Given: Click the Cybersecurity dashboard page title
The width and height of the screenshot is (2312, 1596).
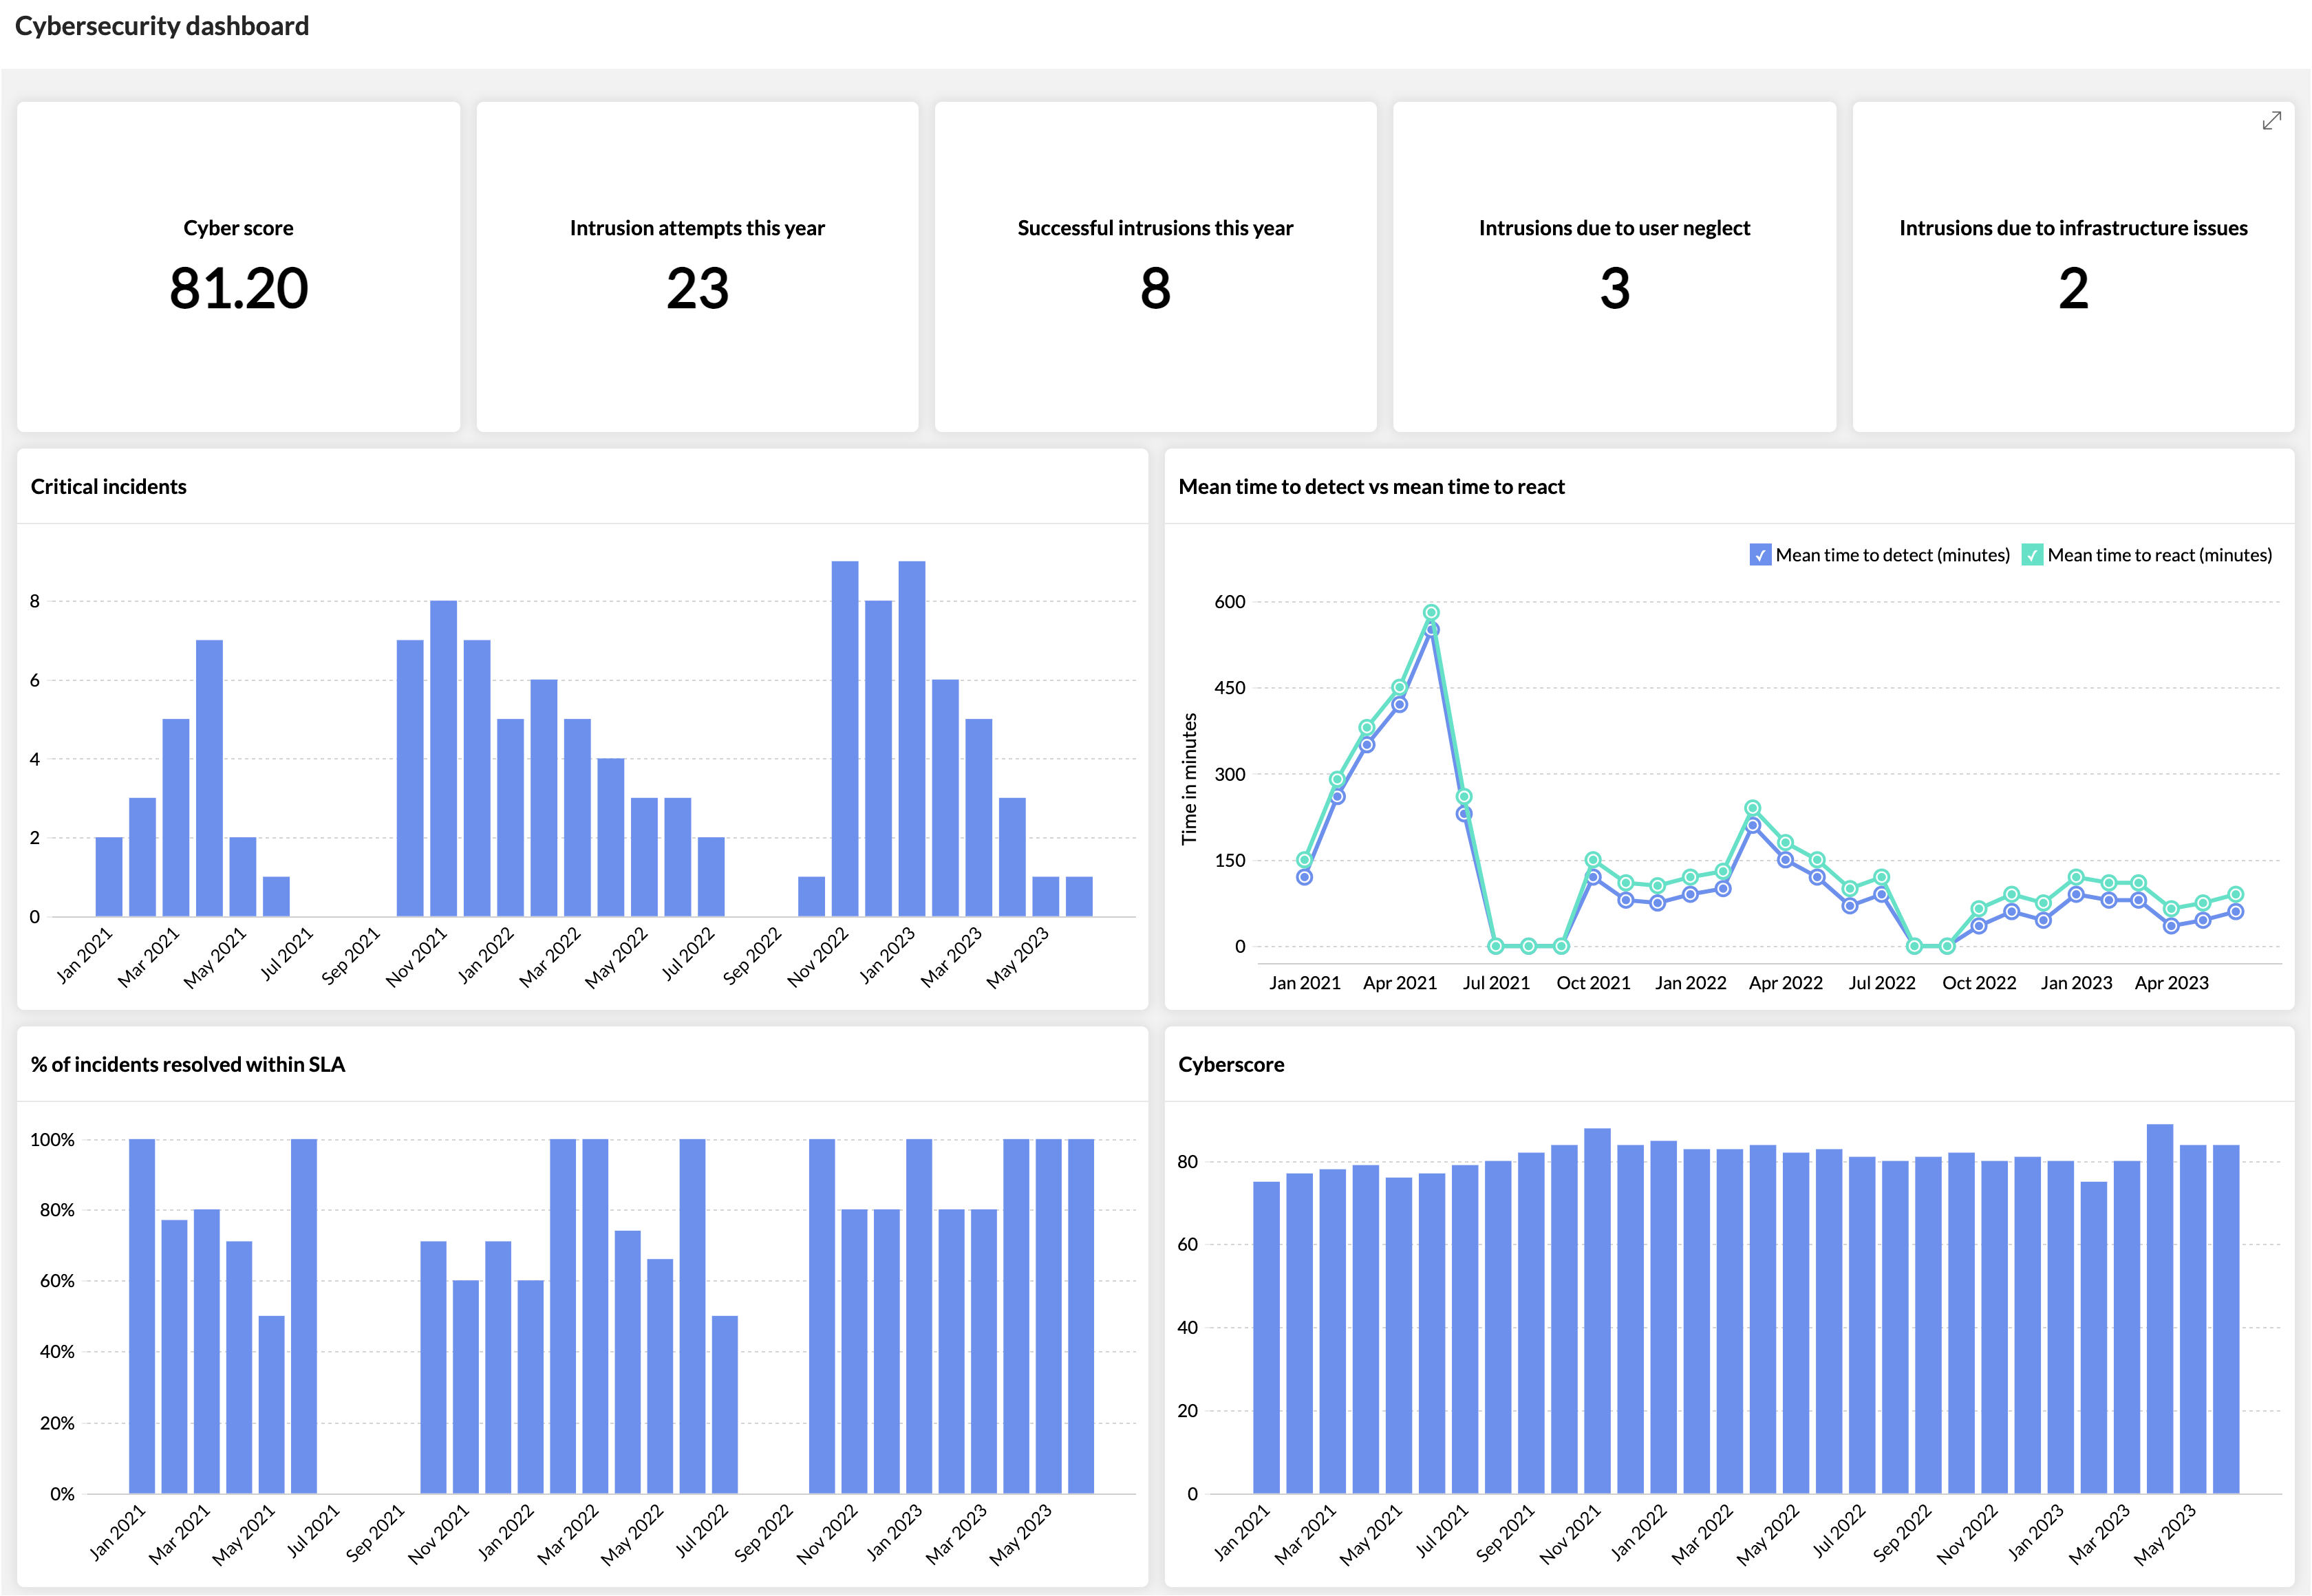Looking at the screenshot, I should pyautogui.click(x=162, y=26).
